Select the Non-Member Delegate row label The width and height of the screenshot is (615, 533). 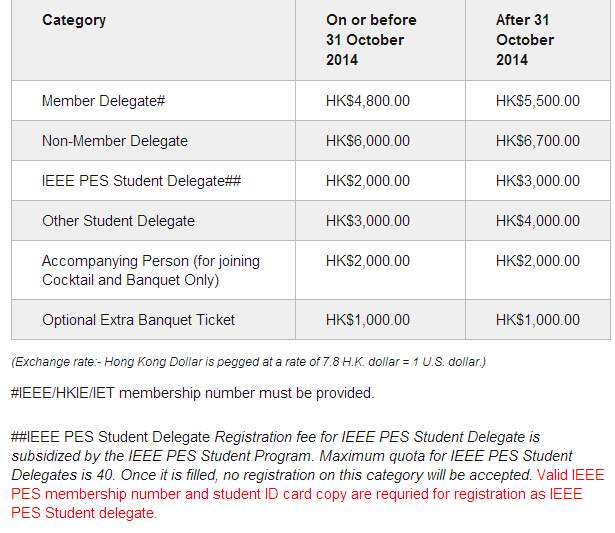tap(115, 141)
